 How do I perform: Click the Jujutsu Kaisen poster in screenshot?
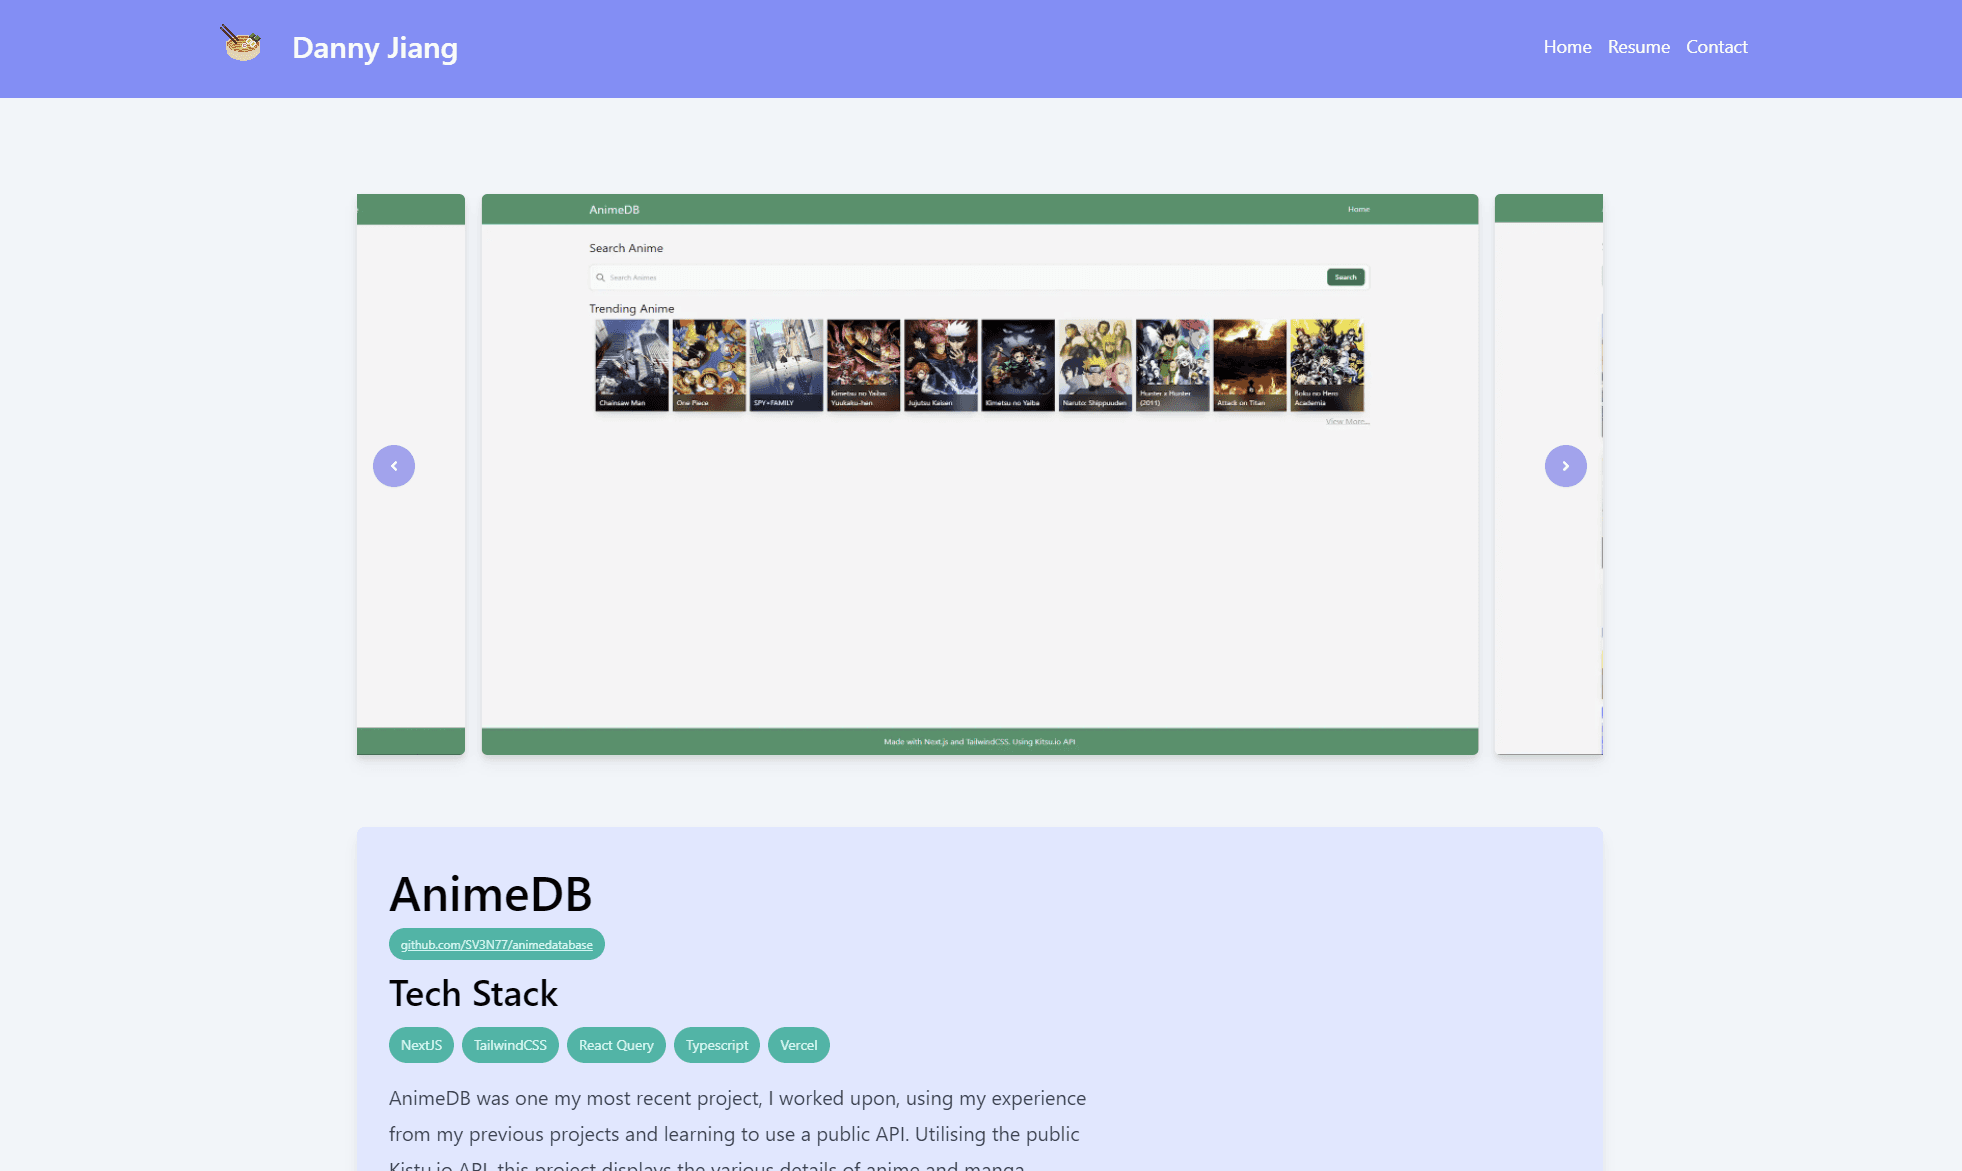click(x=941, y=365)
